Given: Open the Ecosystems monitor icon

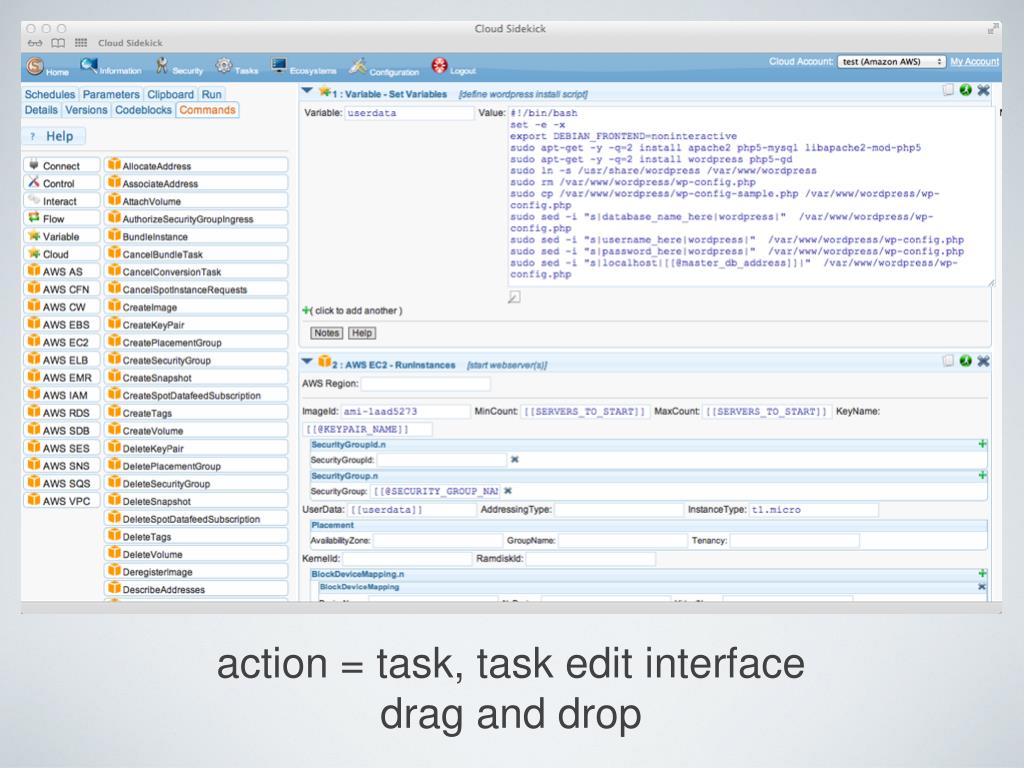Looking at the screenshot, I should point(279,65).
